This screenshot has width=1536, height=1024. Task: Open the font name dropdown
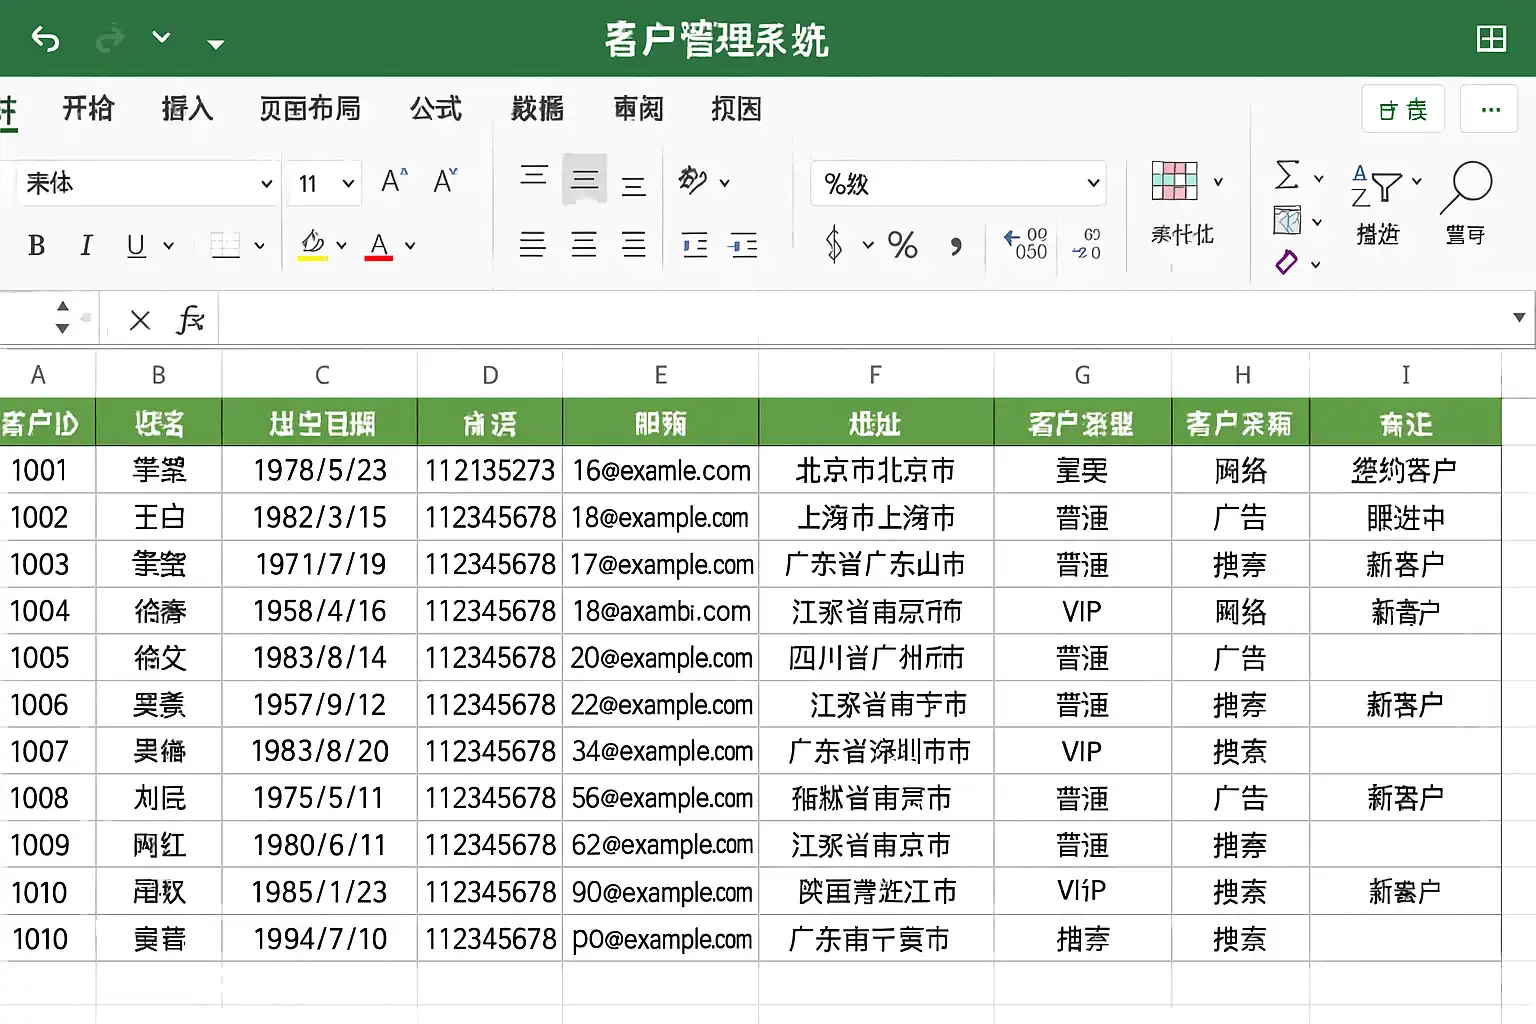coord(266,183)
